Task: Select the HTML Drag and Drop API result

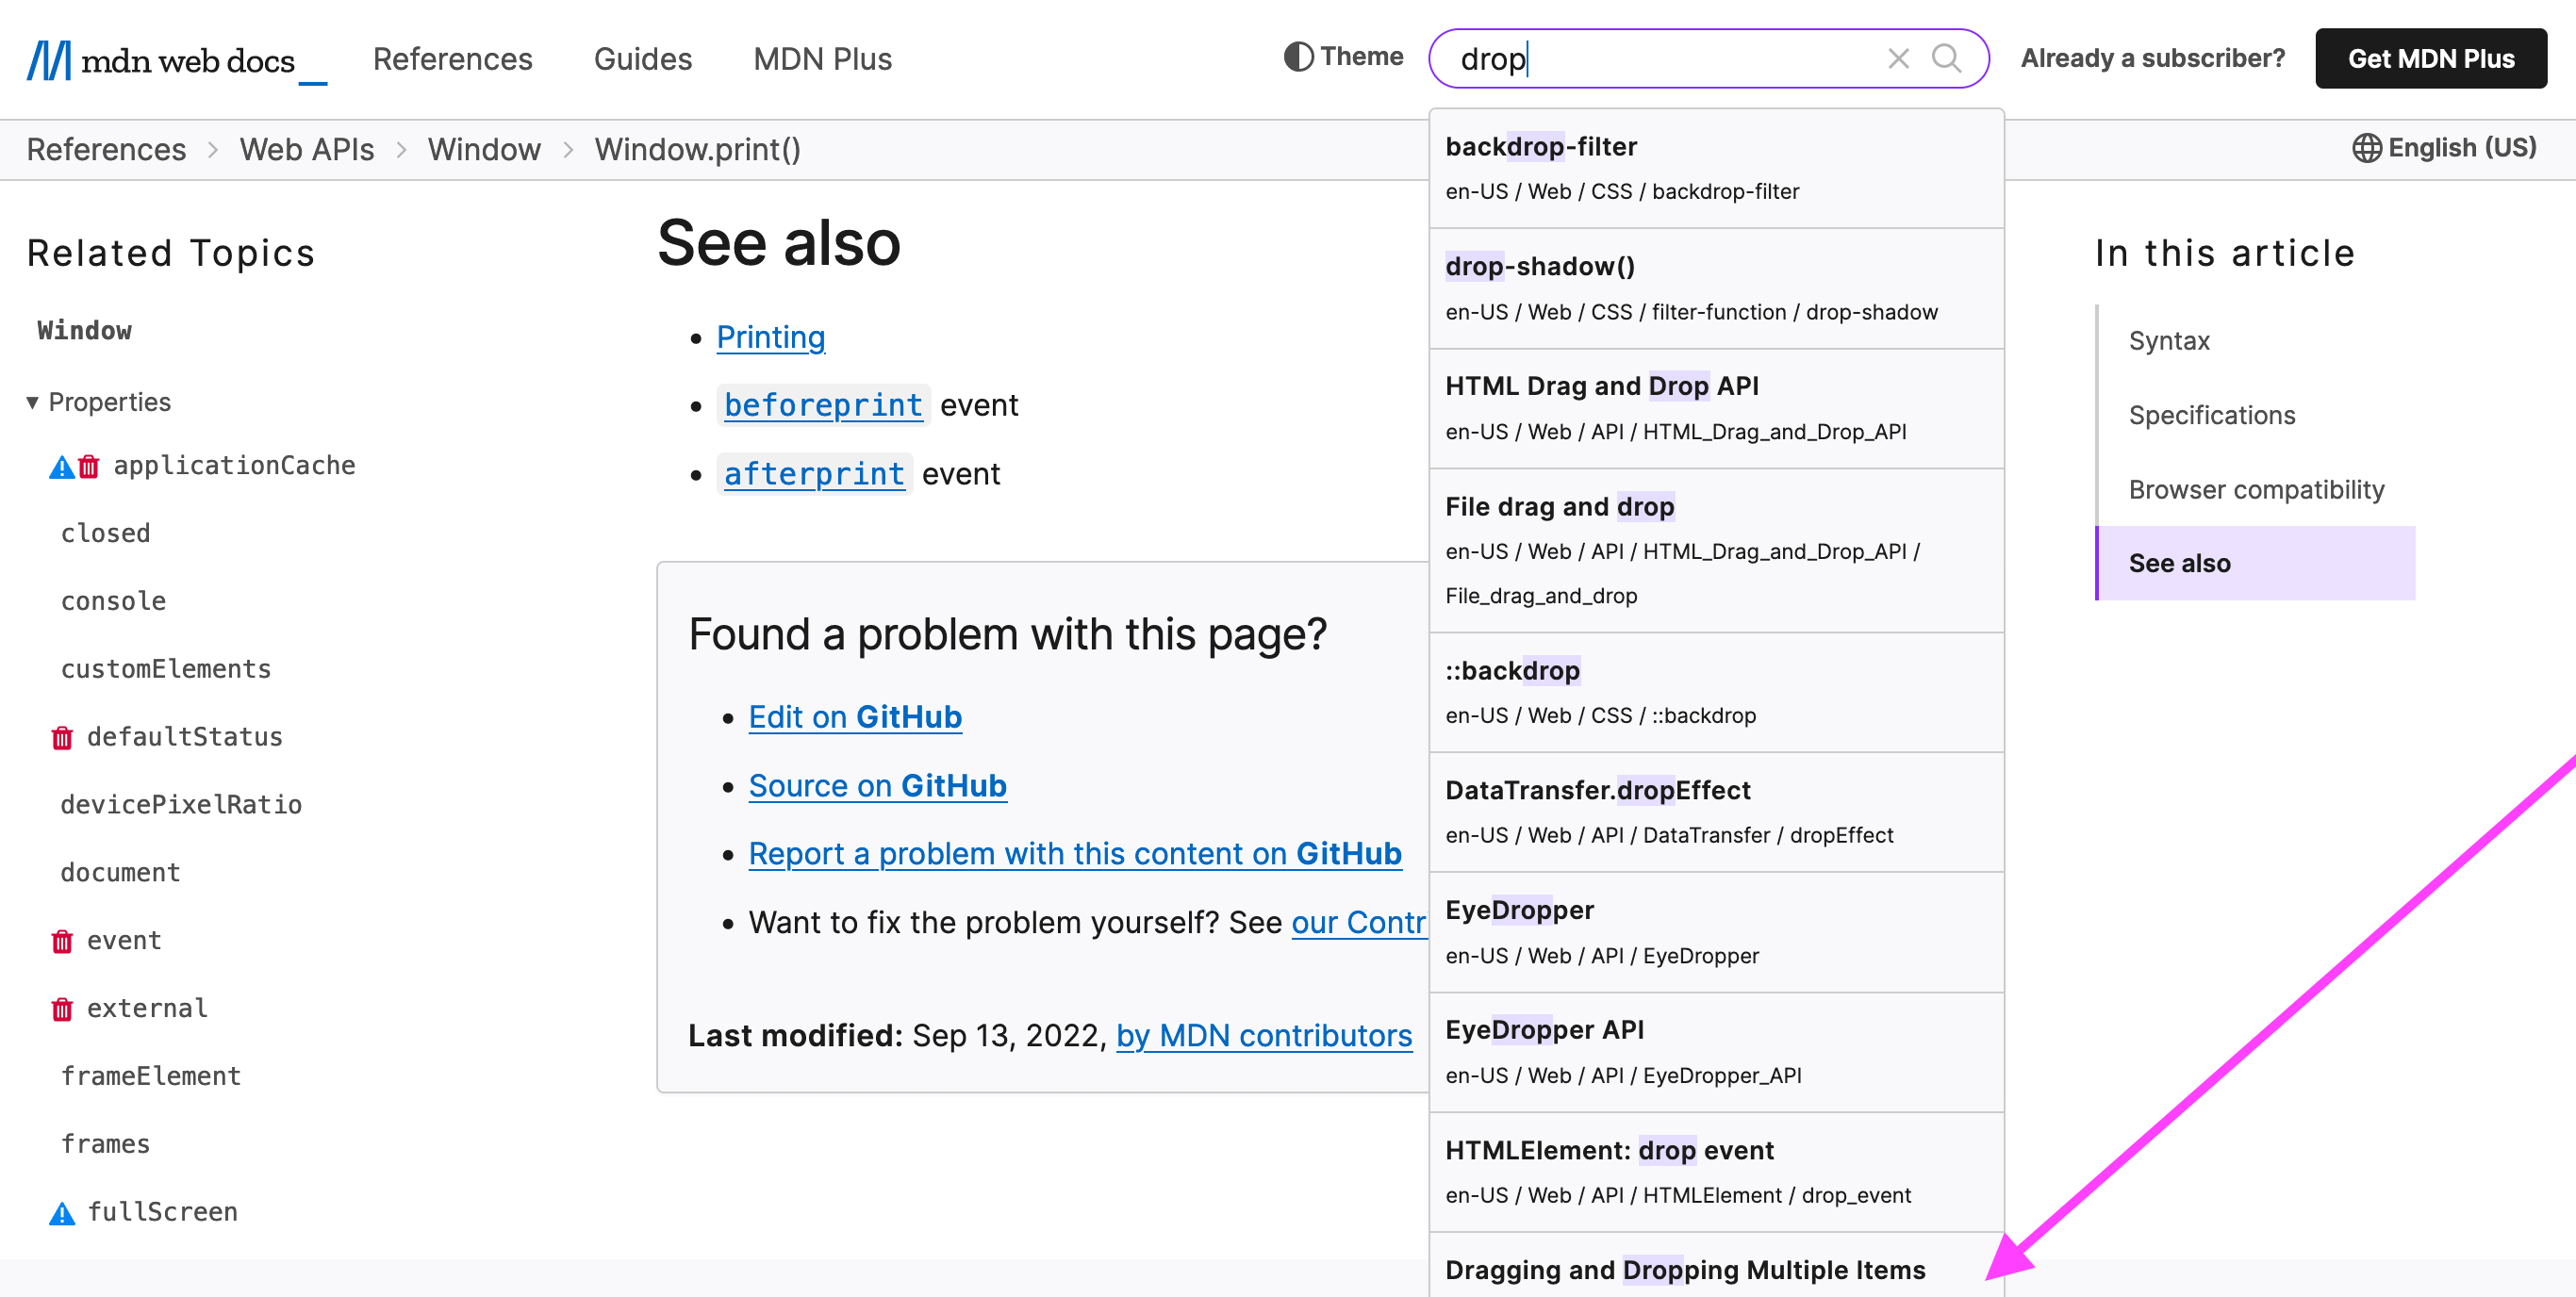Action: pyautogui.click(x=1712, y=407)
